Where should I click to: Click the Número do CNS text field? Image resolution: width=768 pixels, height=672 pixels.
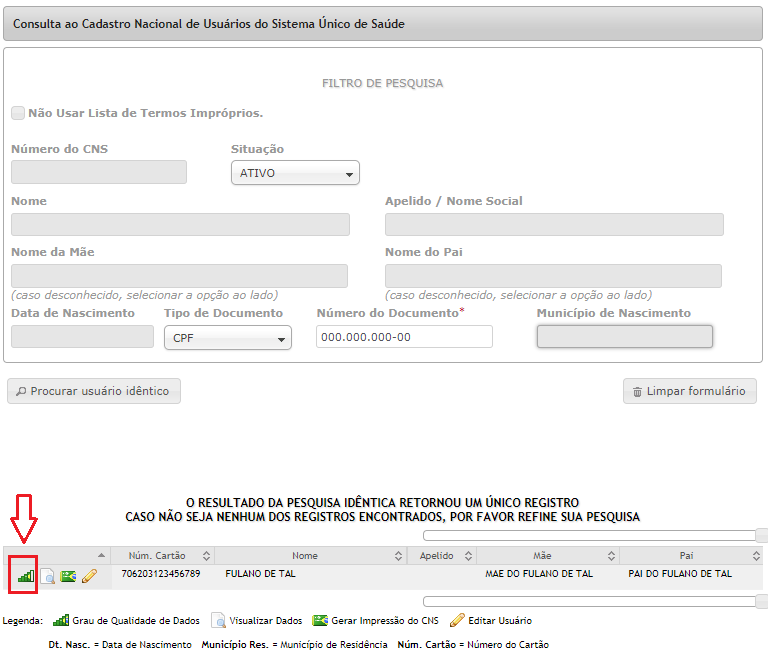99,172
